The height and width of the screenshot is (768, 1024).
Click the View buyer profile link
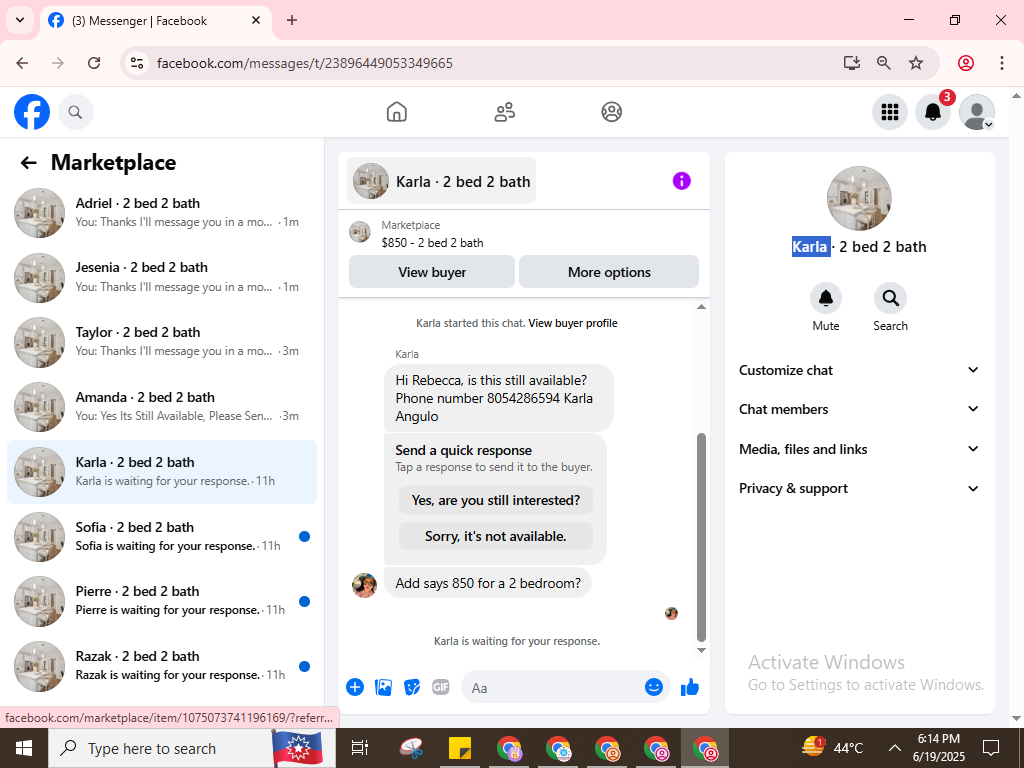[573, 323]
